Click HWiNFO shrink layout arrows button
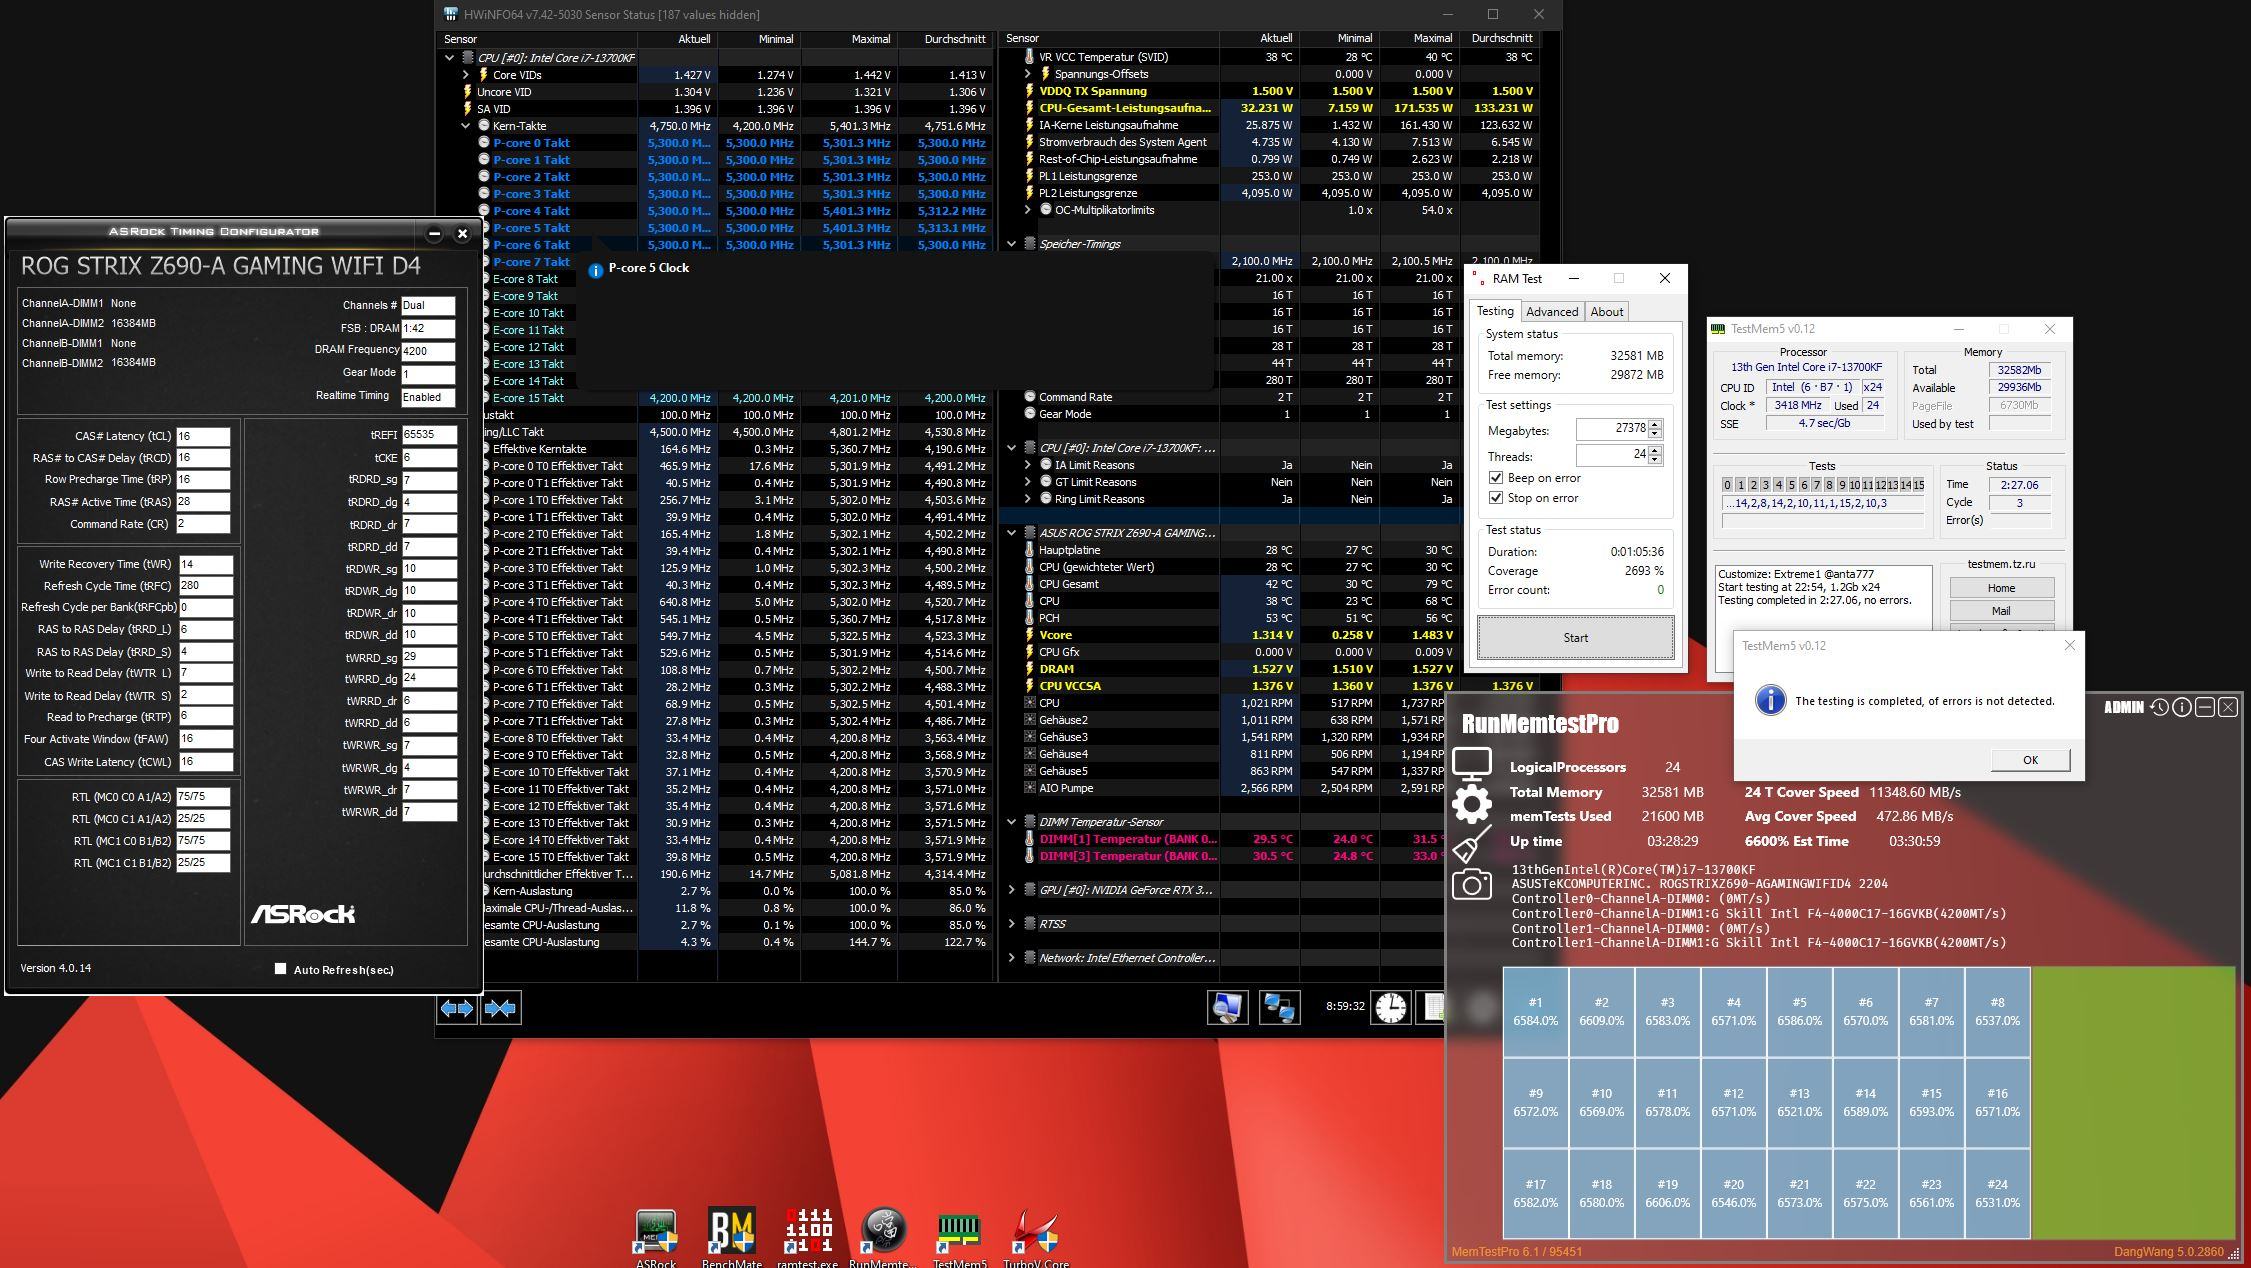This screenshot has width=2251, height=1268. tap(500, 1008)
